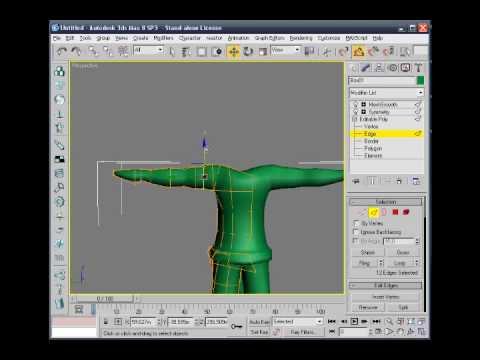Viewport: 480px width, 360px height.
Task: Activate the Select and Rotate tool
Action: [248, 52]
